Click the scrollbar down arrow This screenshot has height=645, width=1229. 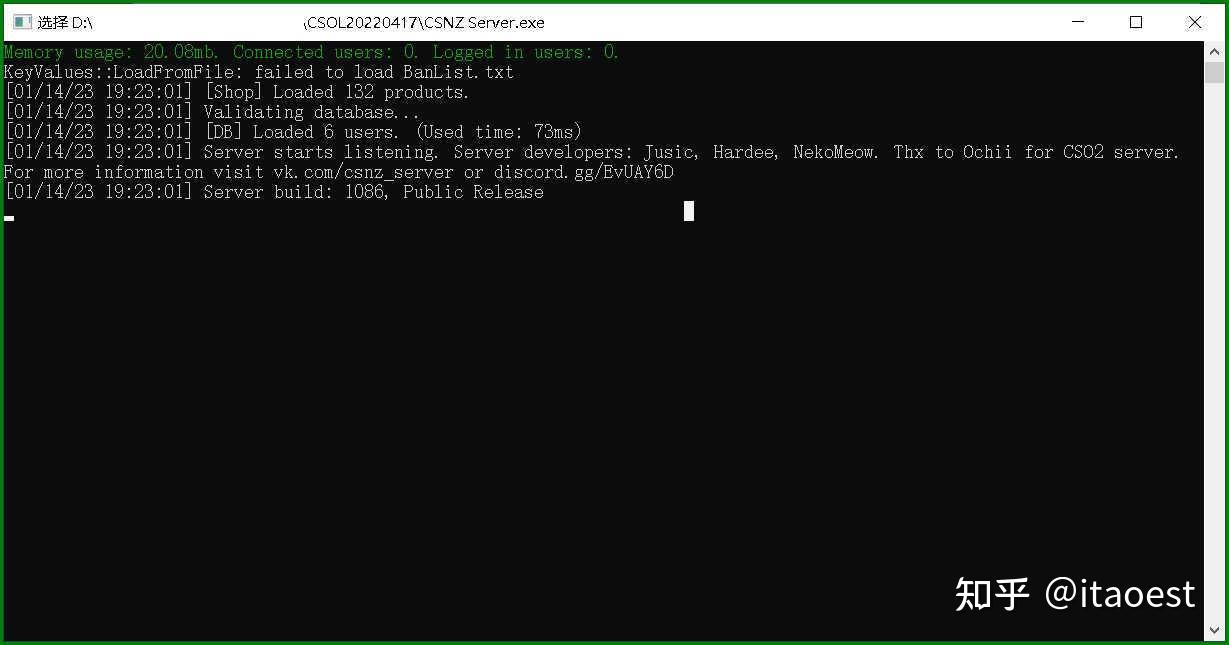point(1214,630)
